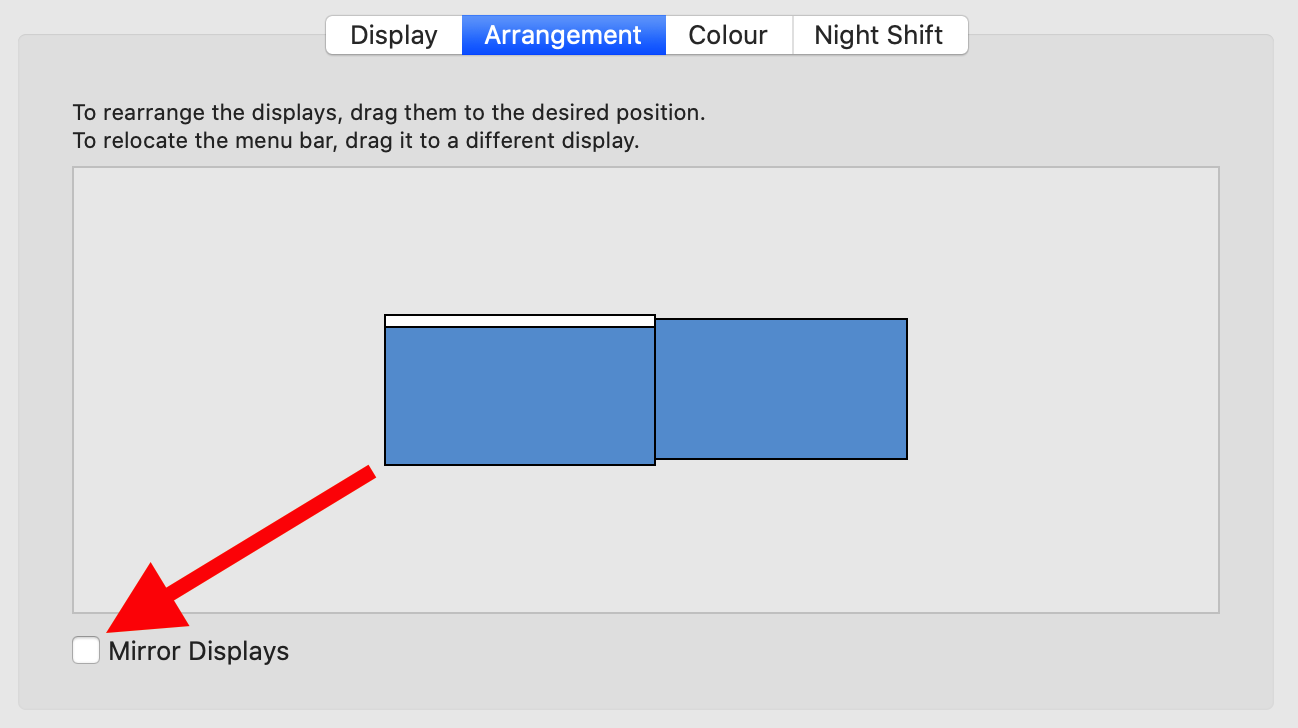
Task: Select the left display with the menu bar
Action: [x=520, y=396]
